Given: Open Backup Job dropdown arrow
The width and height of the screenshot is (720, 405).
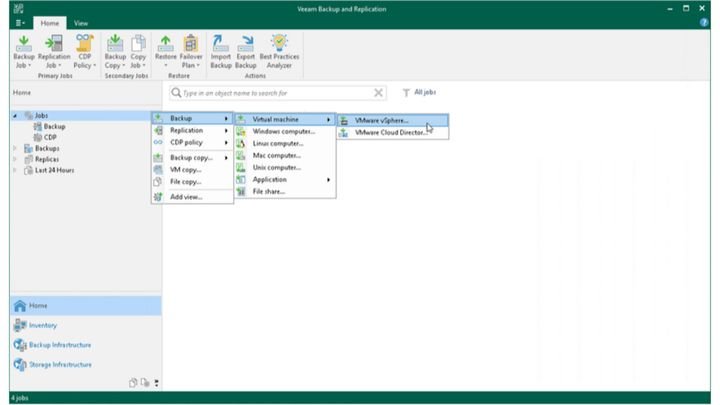Looking at the screenshot, I should pyautogui.click(x=29, y=66).
